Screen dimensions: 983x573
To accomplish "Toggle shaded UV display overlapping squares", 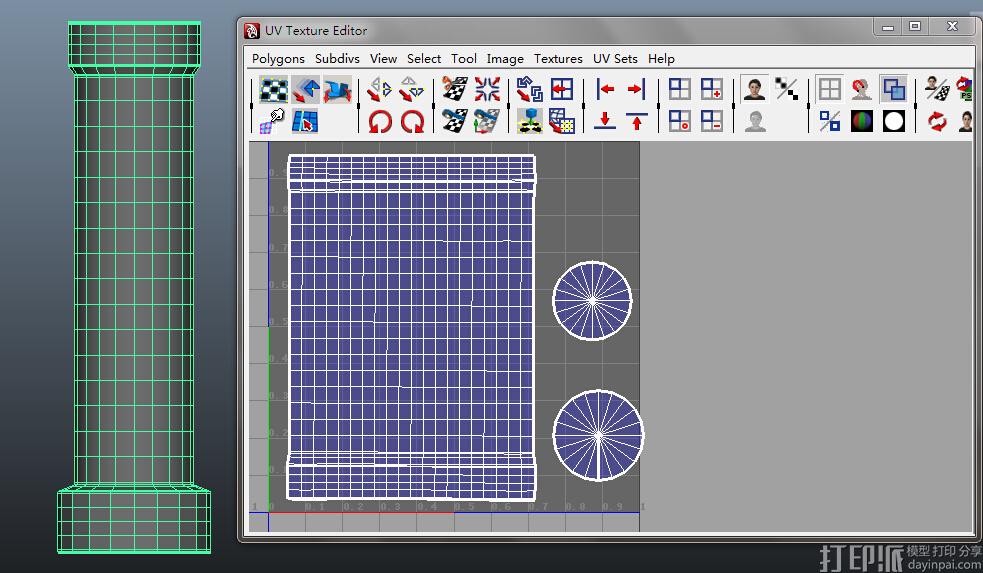I will click(x=893, y=90).
